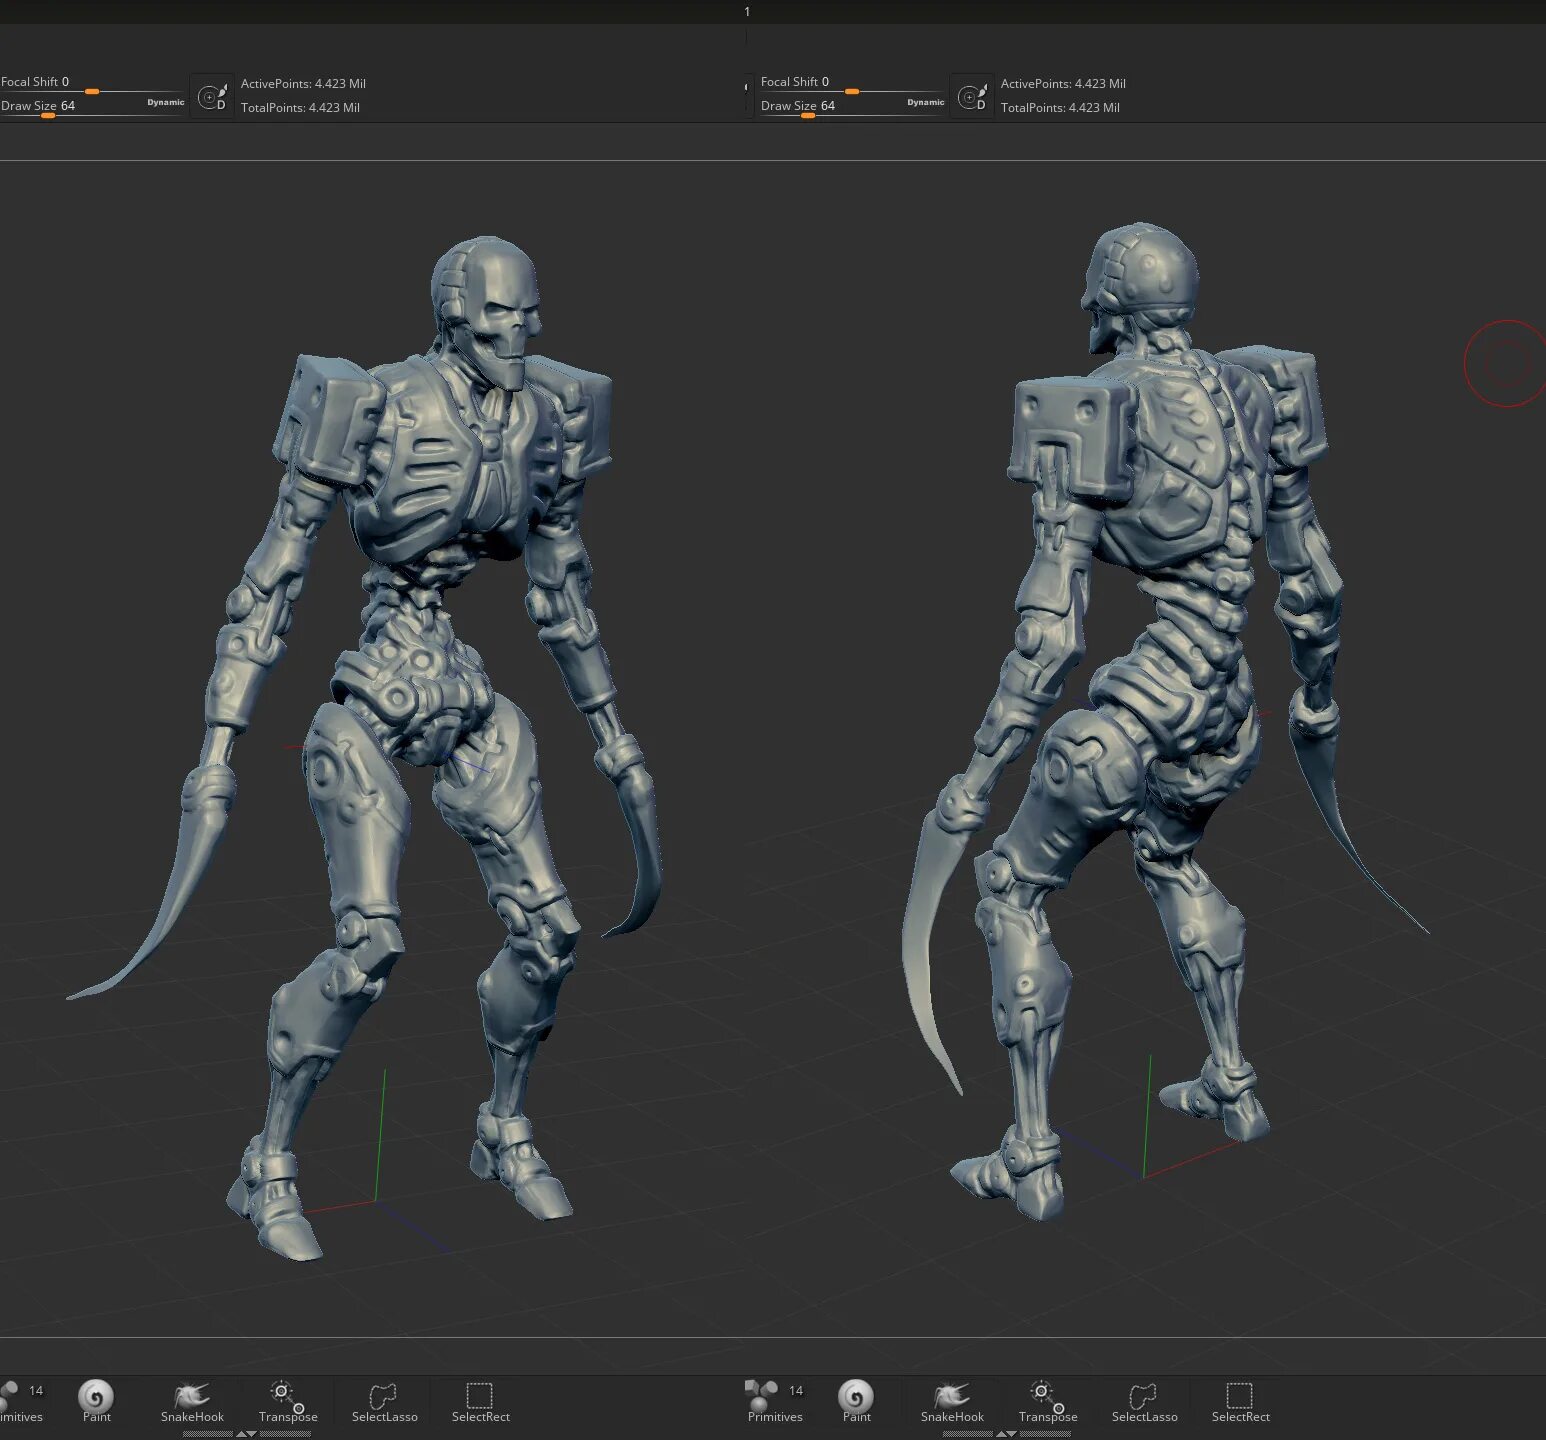Click the brush D icon in the left toolbar
This screenshot has height=1440, width=1546.
(212, 96)
